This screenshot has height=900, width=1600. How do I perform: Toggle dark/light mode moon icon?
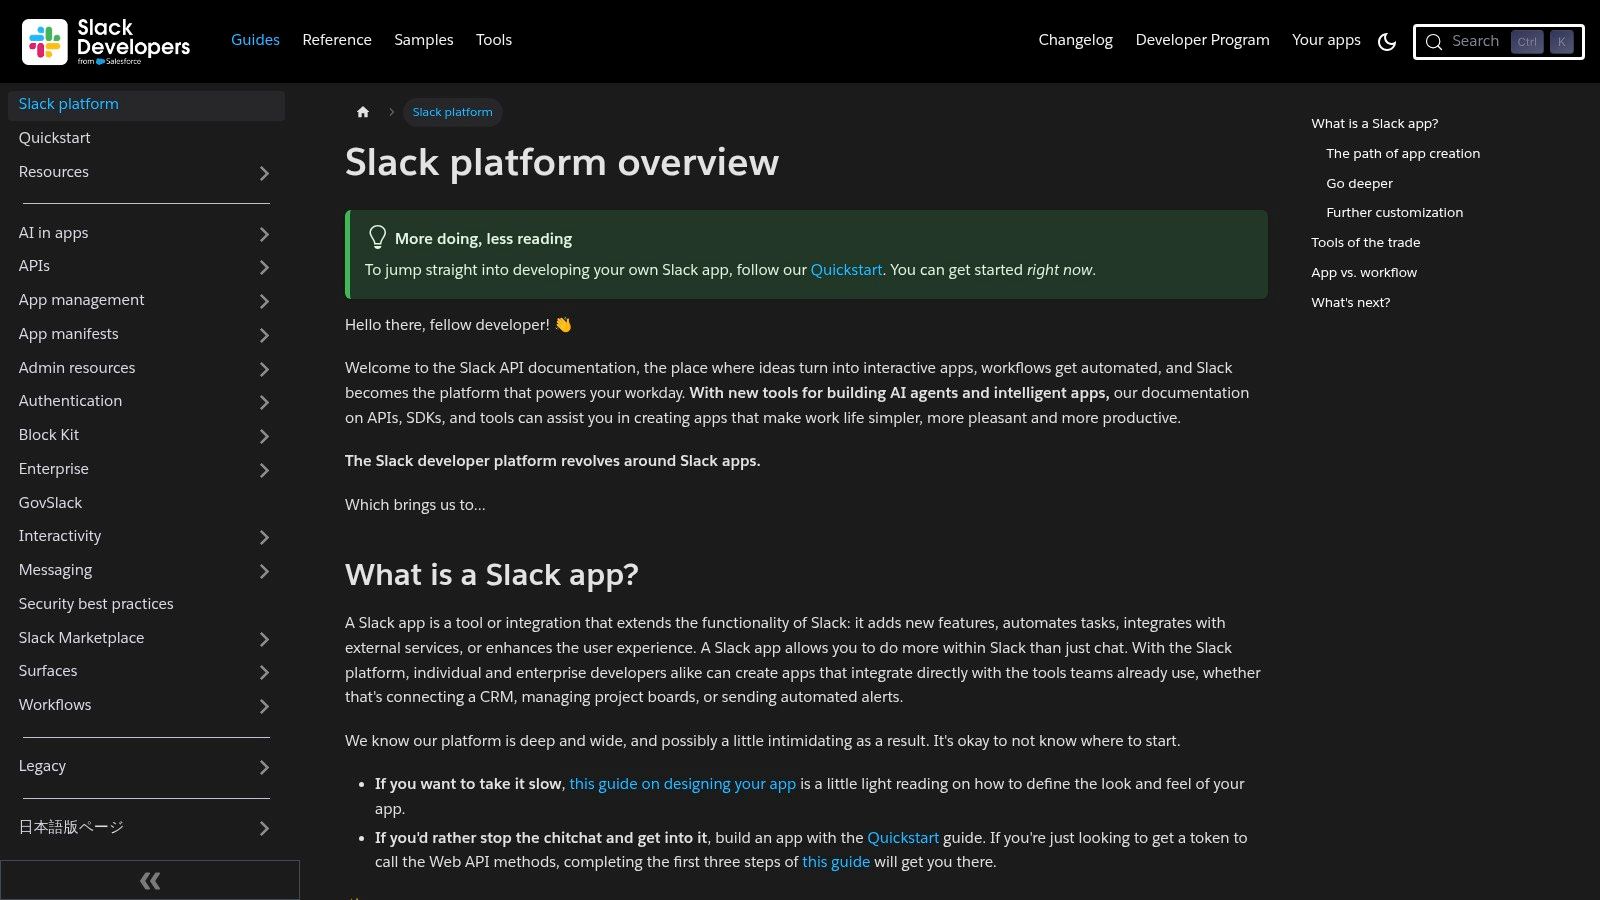coord(1387,41)
